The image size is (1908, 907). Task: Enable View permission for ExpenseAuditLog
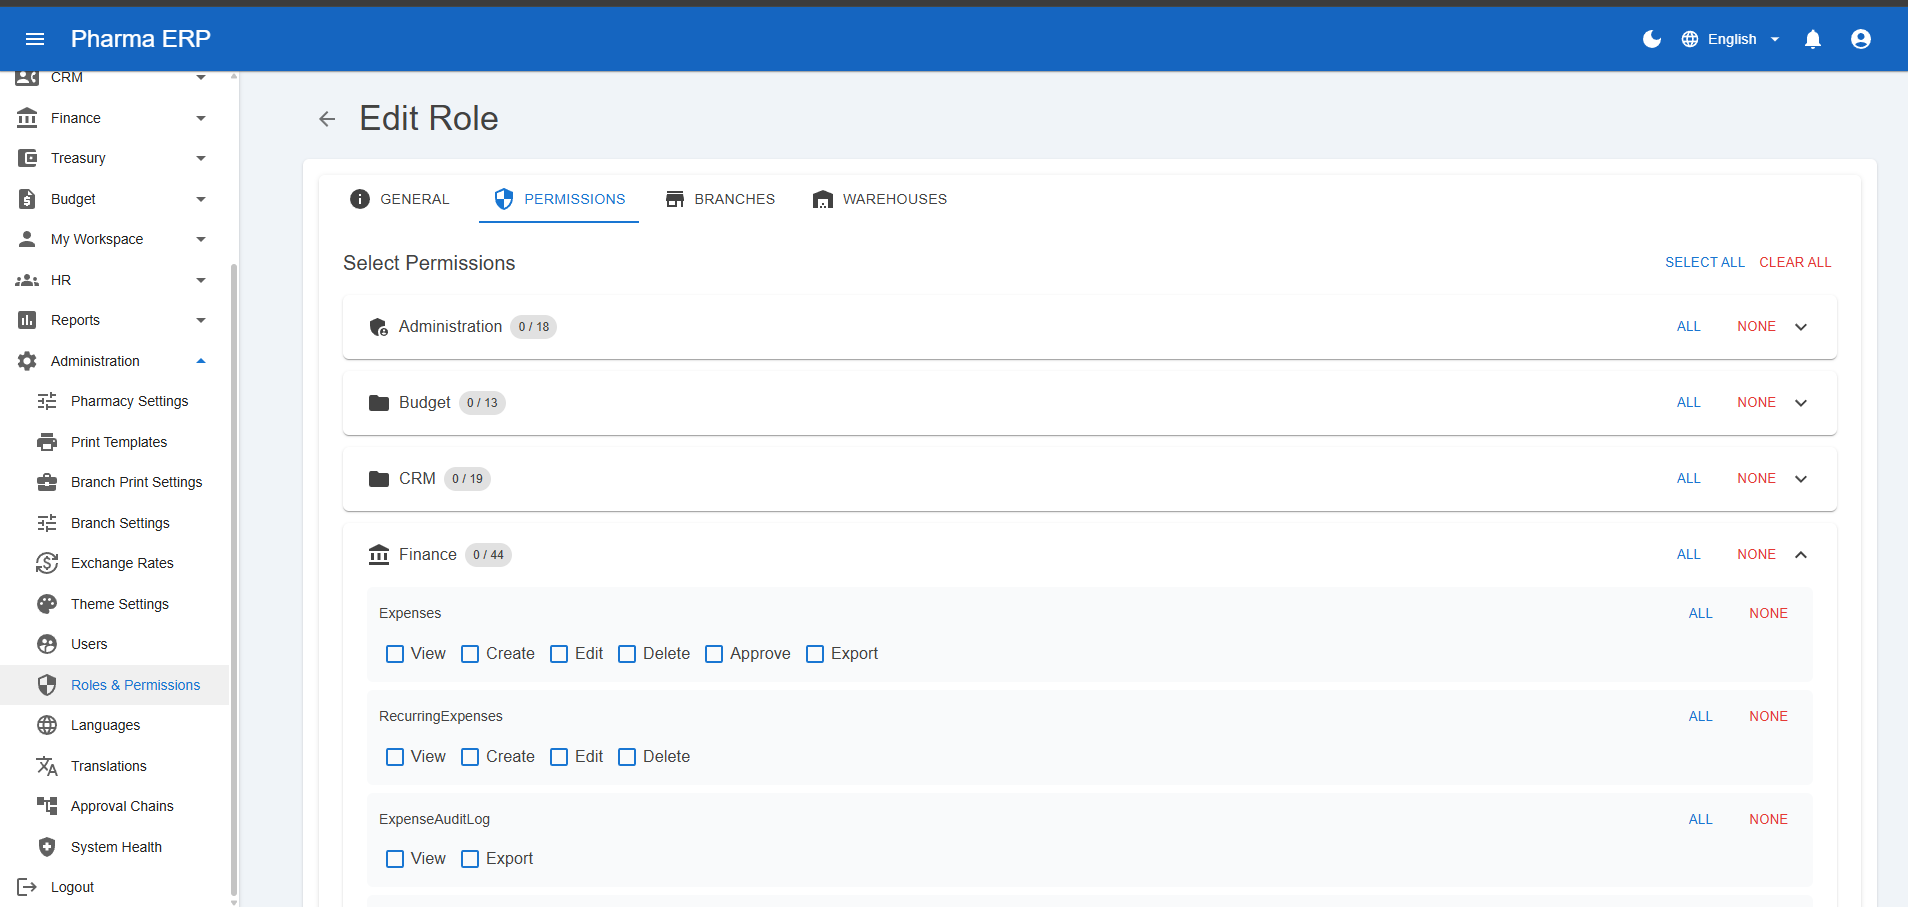pos(394,858)
